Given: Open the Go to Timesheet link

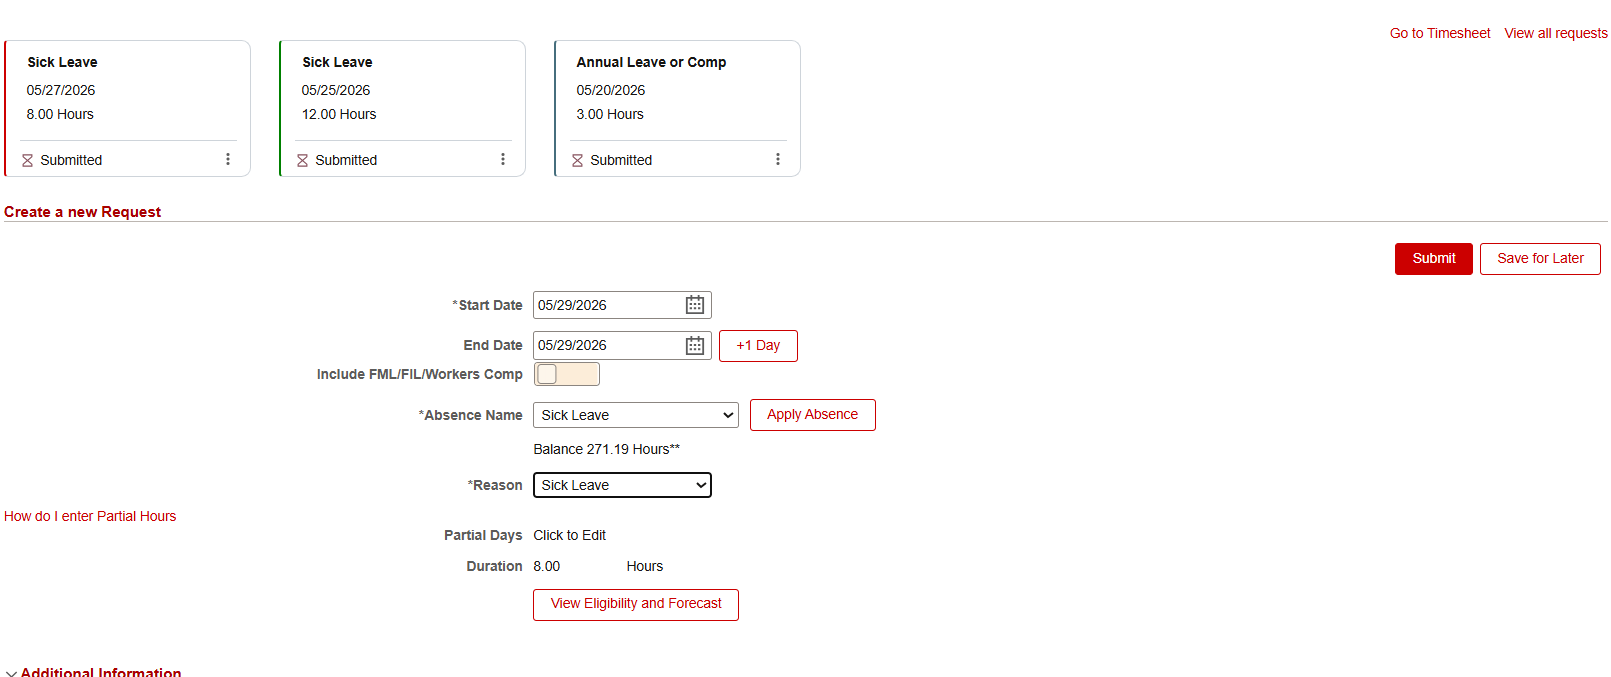Looking at the screenshot, I should coord(1440,33).
